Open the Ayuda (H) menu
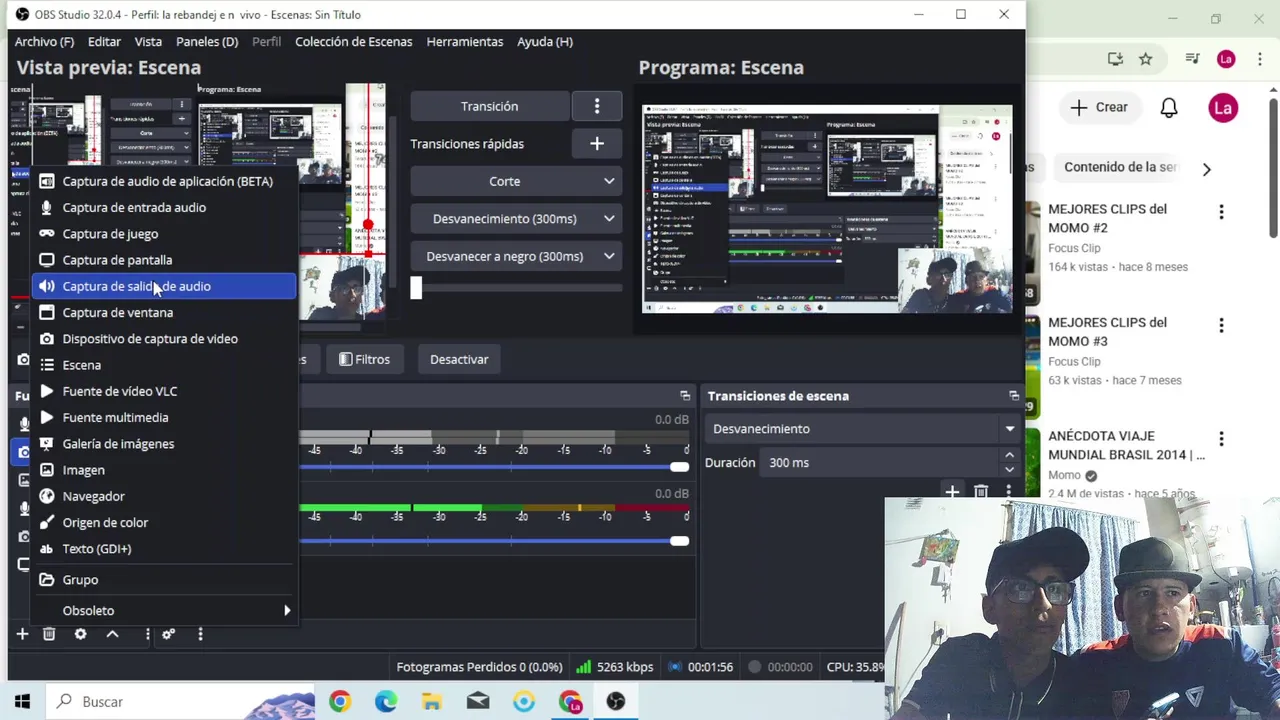Screen dimensions: 1280x720 pos(545,41)
